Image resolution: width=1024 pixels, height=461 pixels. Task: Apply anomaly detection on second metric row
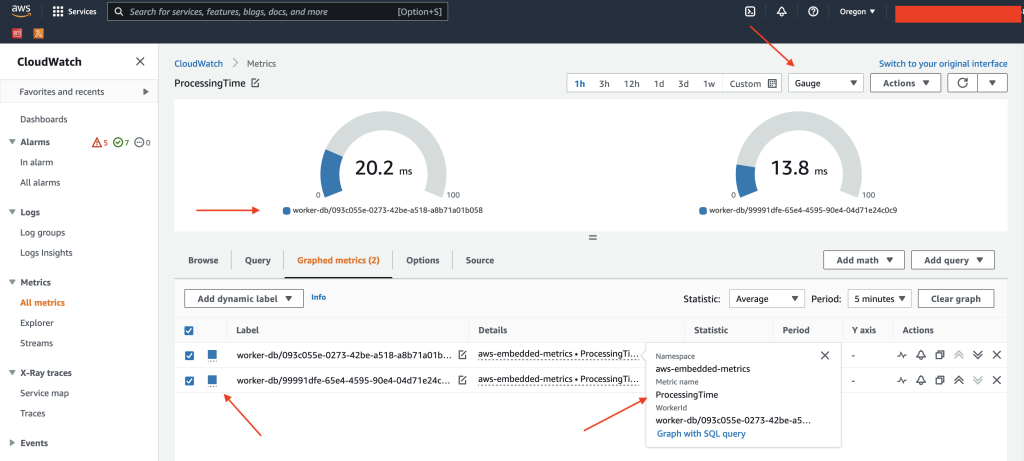[x=902, y=380]
